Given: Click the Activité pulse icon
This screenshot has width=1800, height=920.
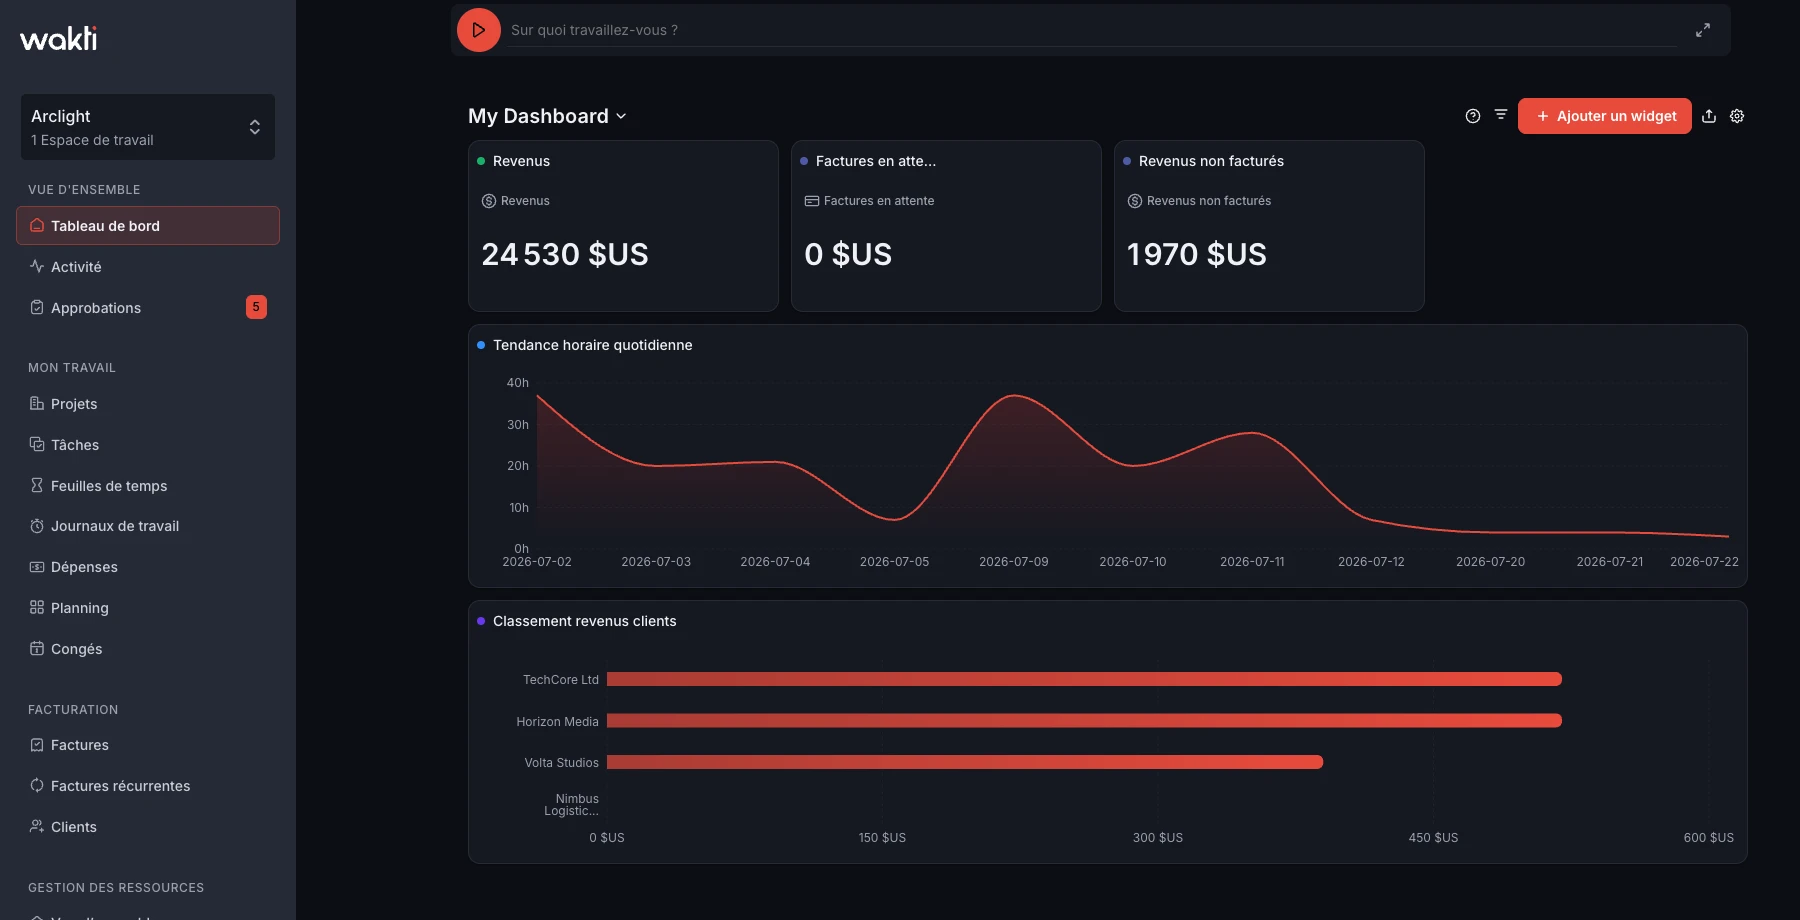Looking at the screenshot, I should click(37, 266).
